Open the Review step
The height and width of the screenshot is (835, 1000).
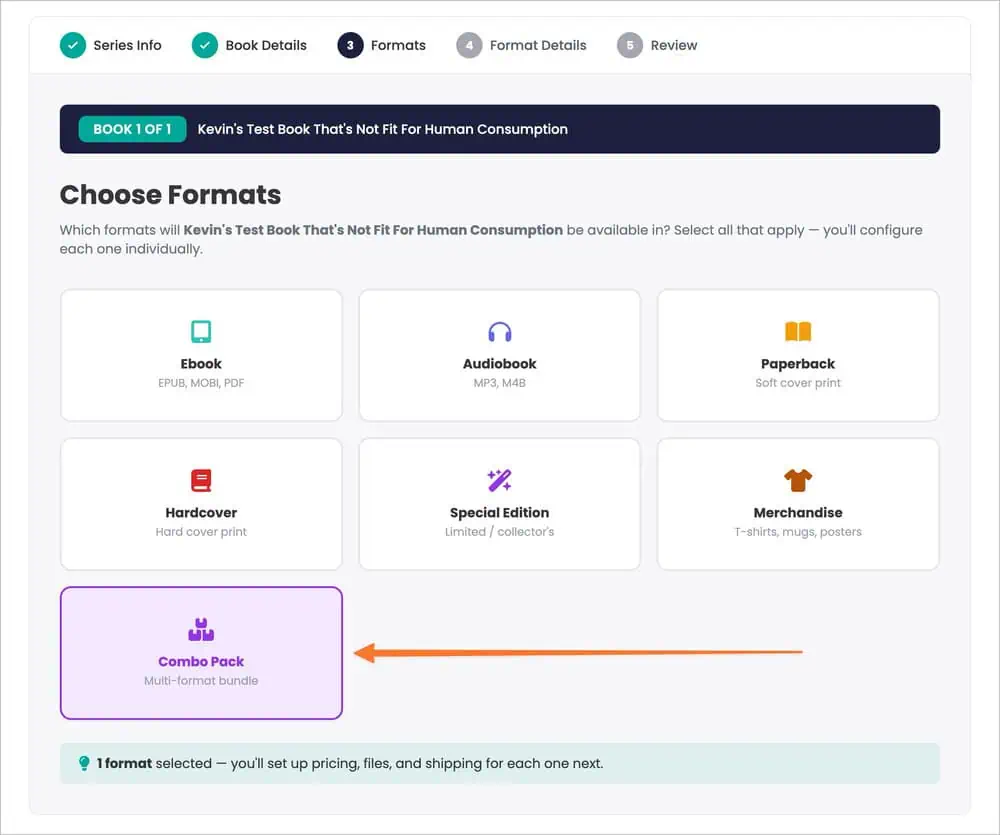(673, 45)
